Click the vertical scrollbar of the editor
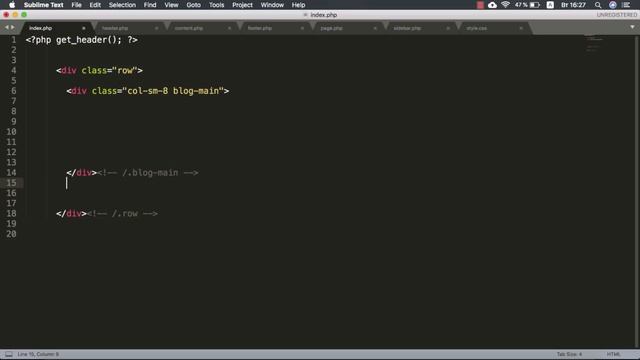Image resolution: width=640 pixels, height=360 pixels. [x=636, y=192]
